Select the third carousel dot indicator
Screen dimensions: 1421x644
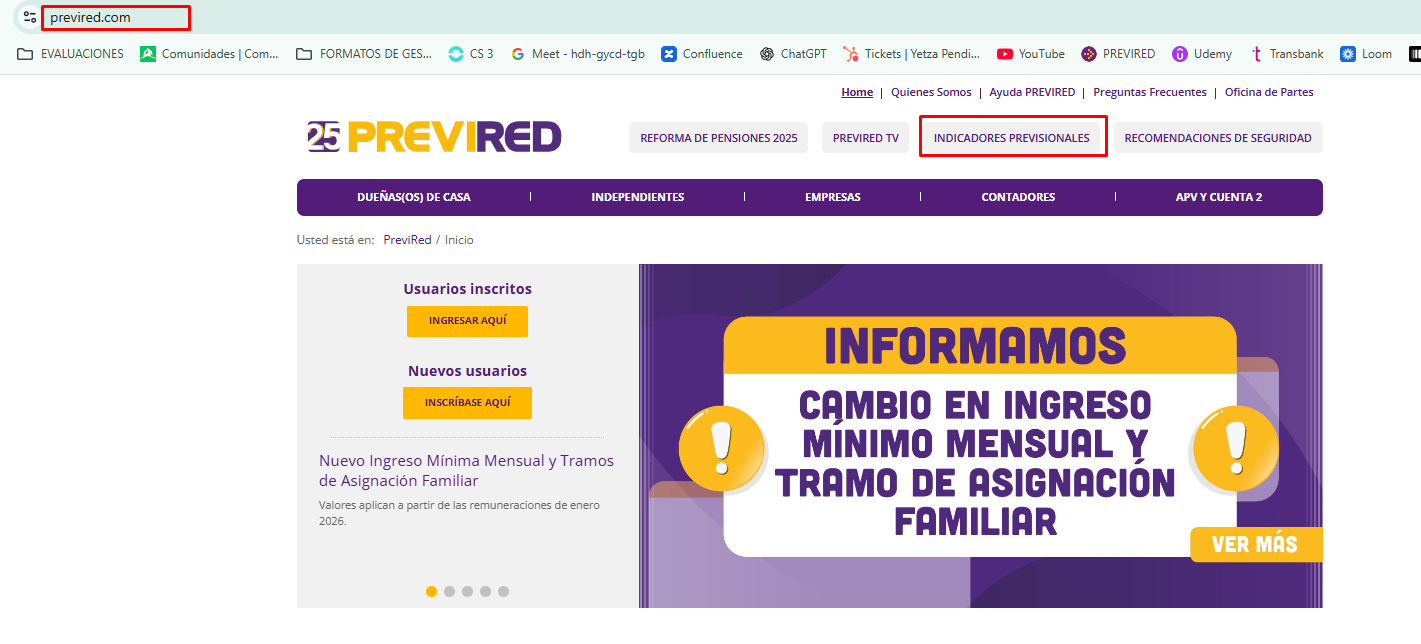click(x=468, y=591)
